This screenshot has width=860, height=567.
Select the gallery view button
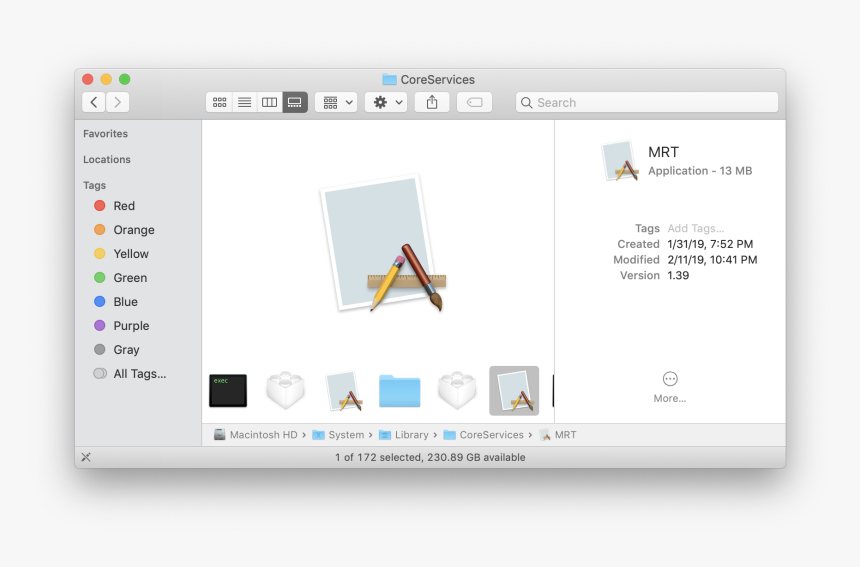click(x=295, y=103)
